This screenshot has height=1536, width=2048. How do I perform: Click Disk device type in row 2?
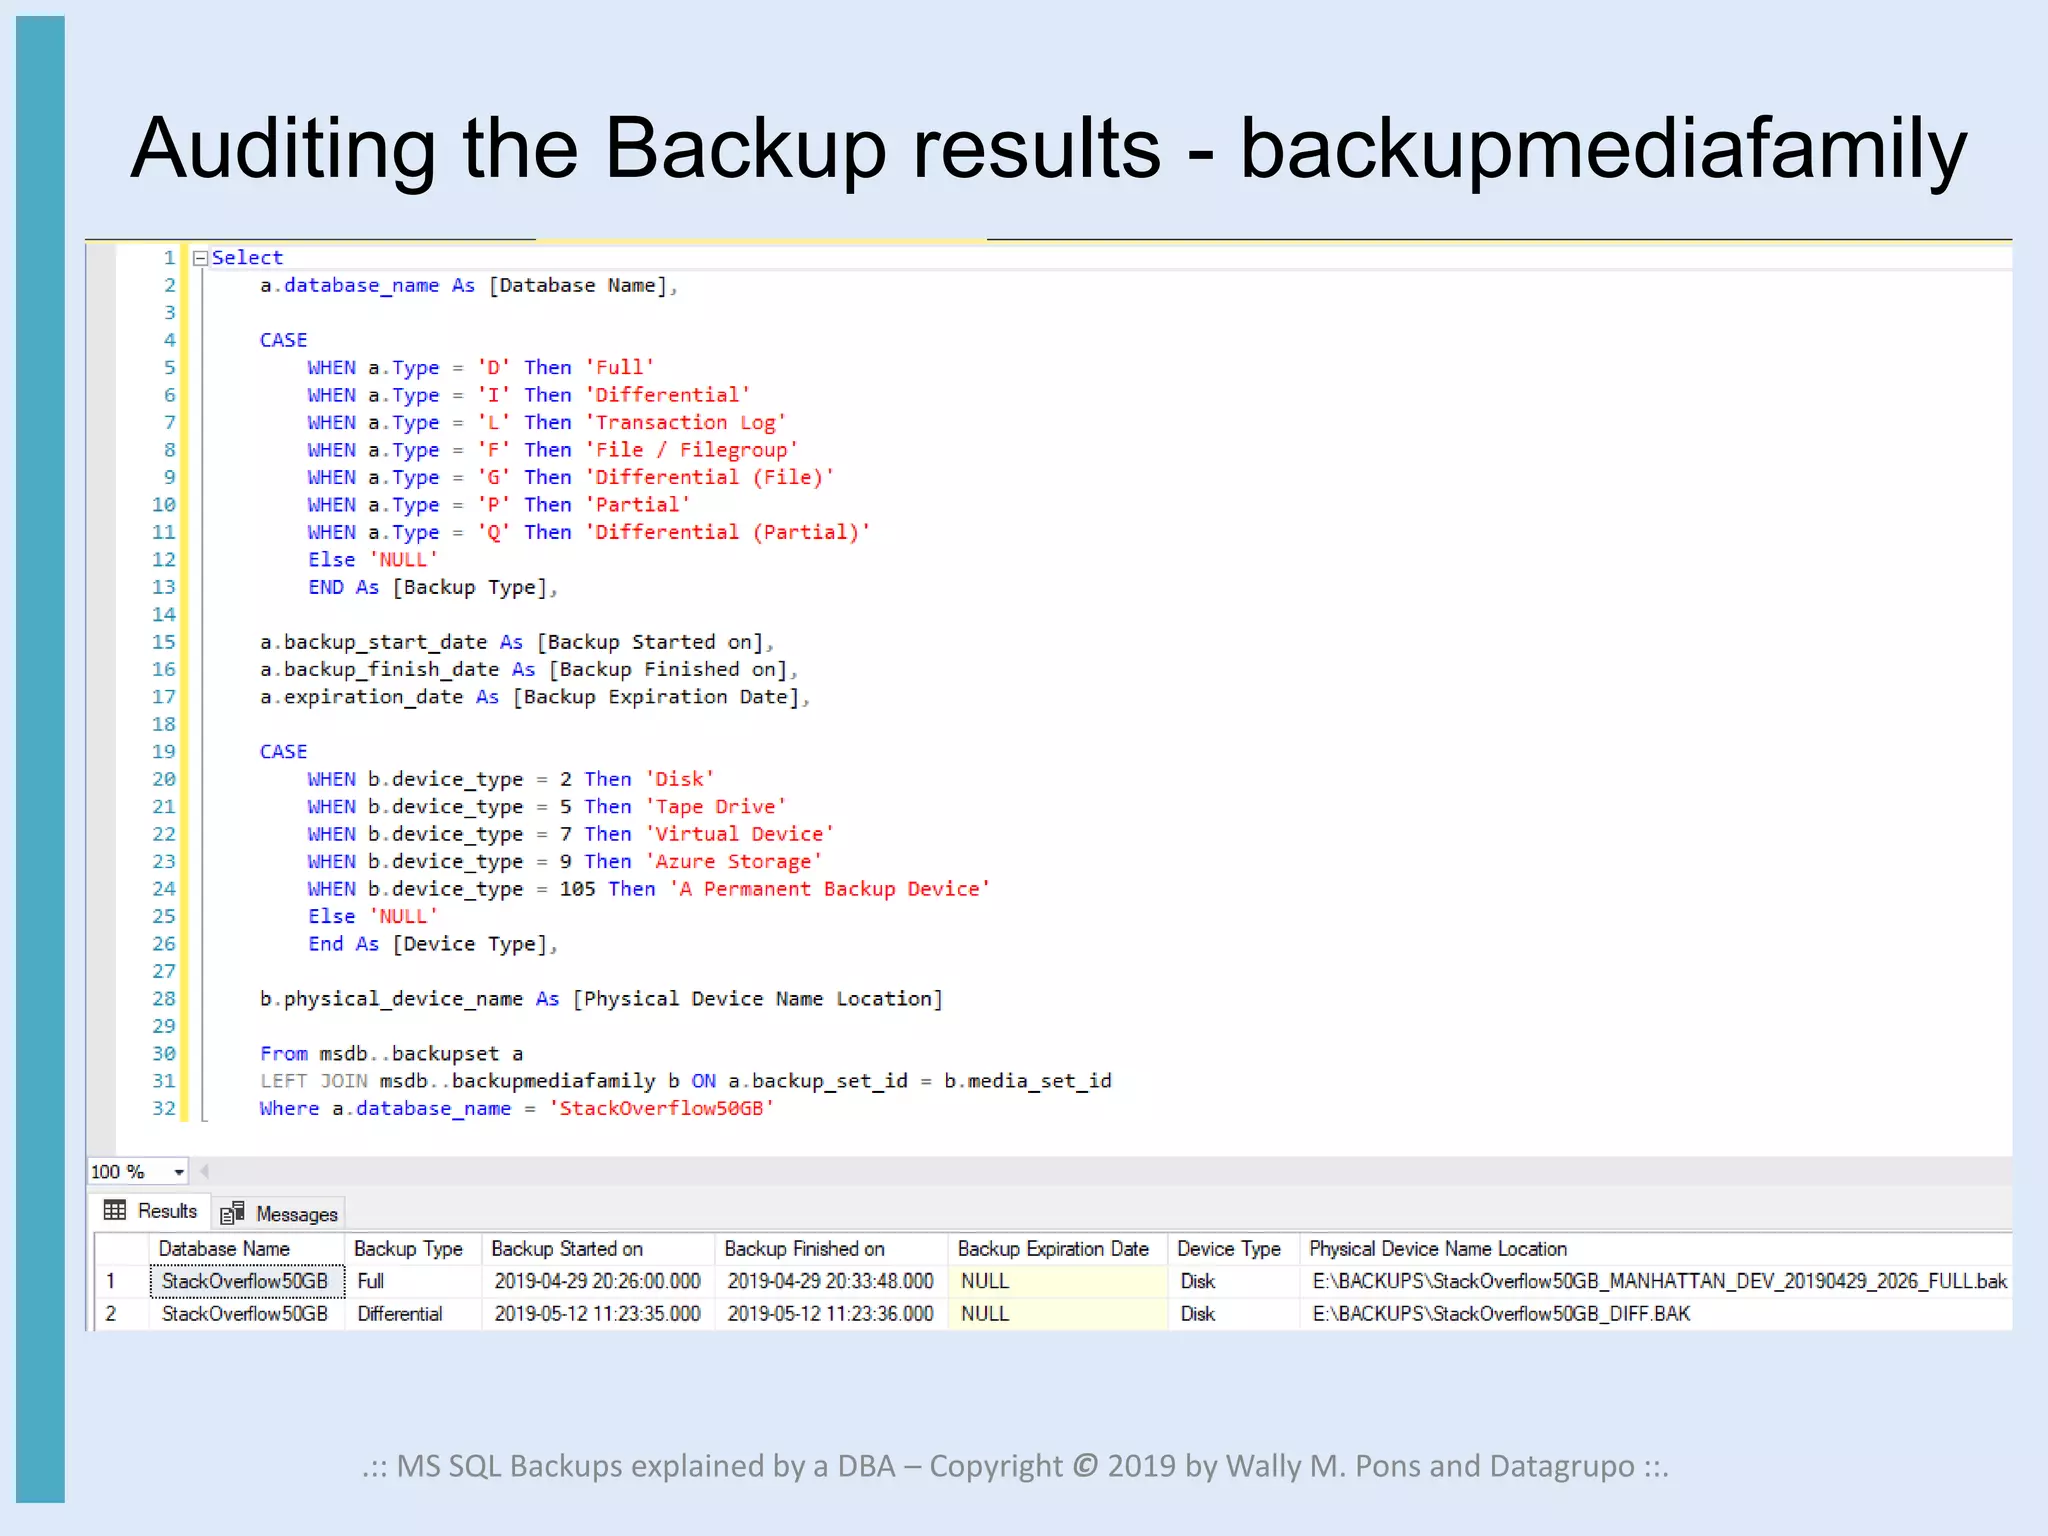(1234, 1314)
